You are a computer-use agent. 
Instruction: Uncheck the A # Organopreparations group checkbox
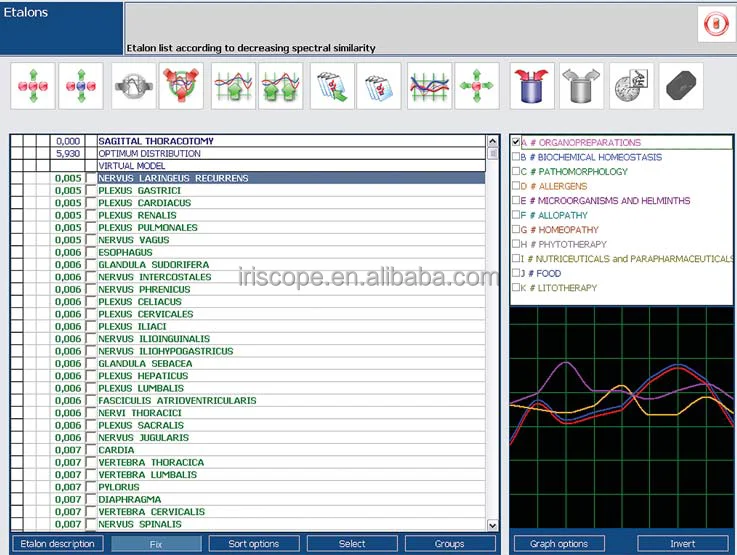pos(516,143)
